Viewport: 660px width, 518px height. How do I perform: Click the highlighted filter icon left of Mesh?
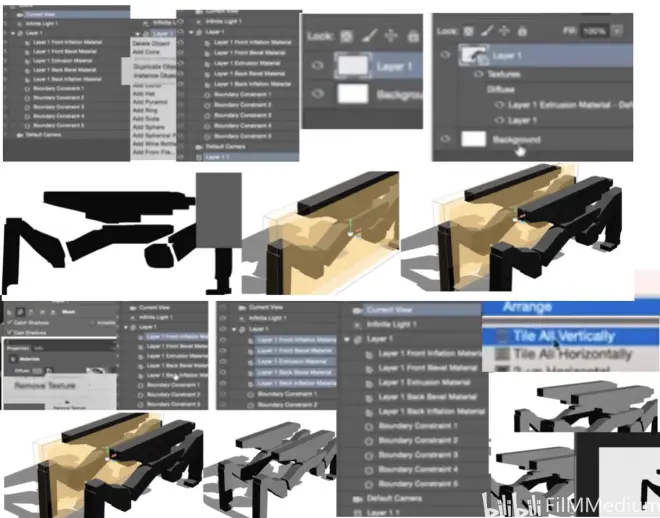[x=20, y=312]
